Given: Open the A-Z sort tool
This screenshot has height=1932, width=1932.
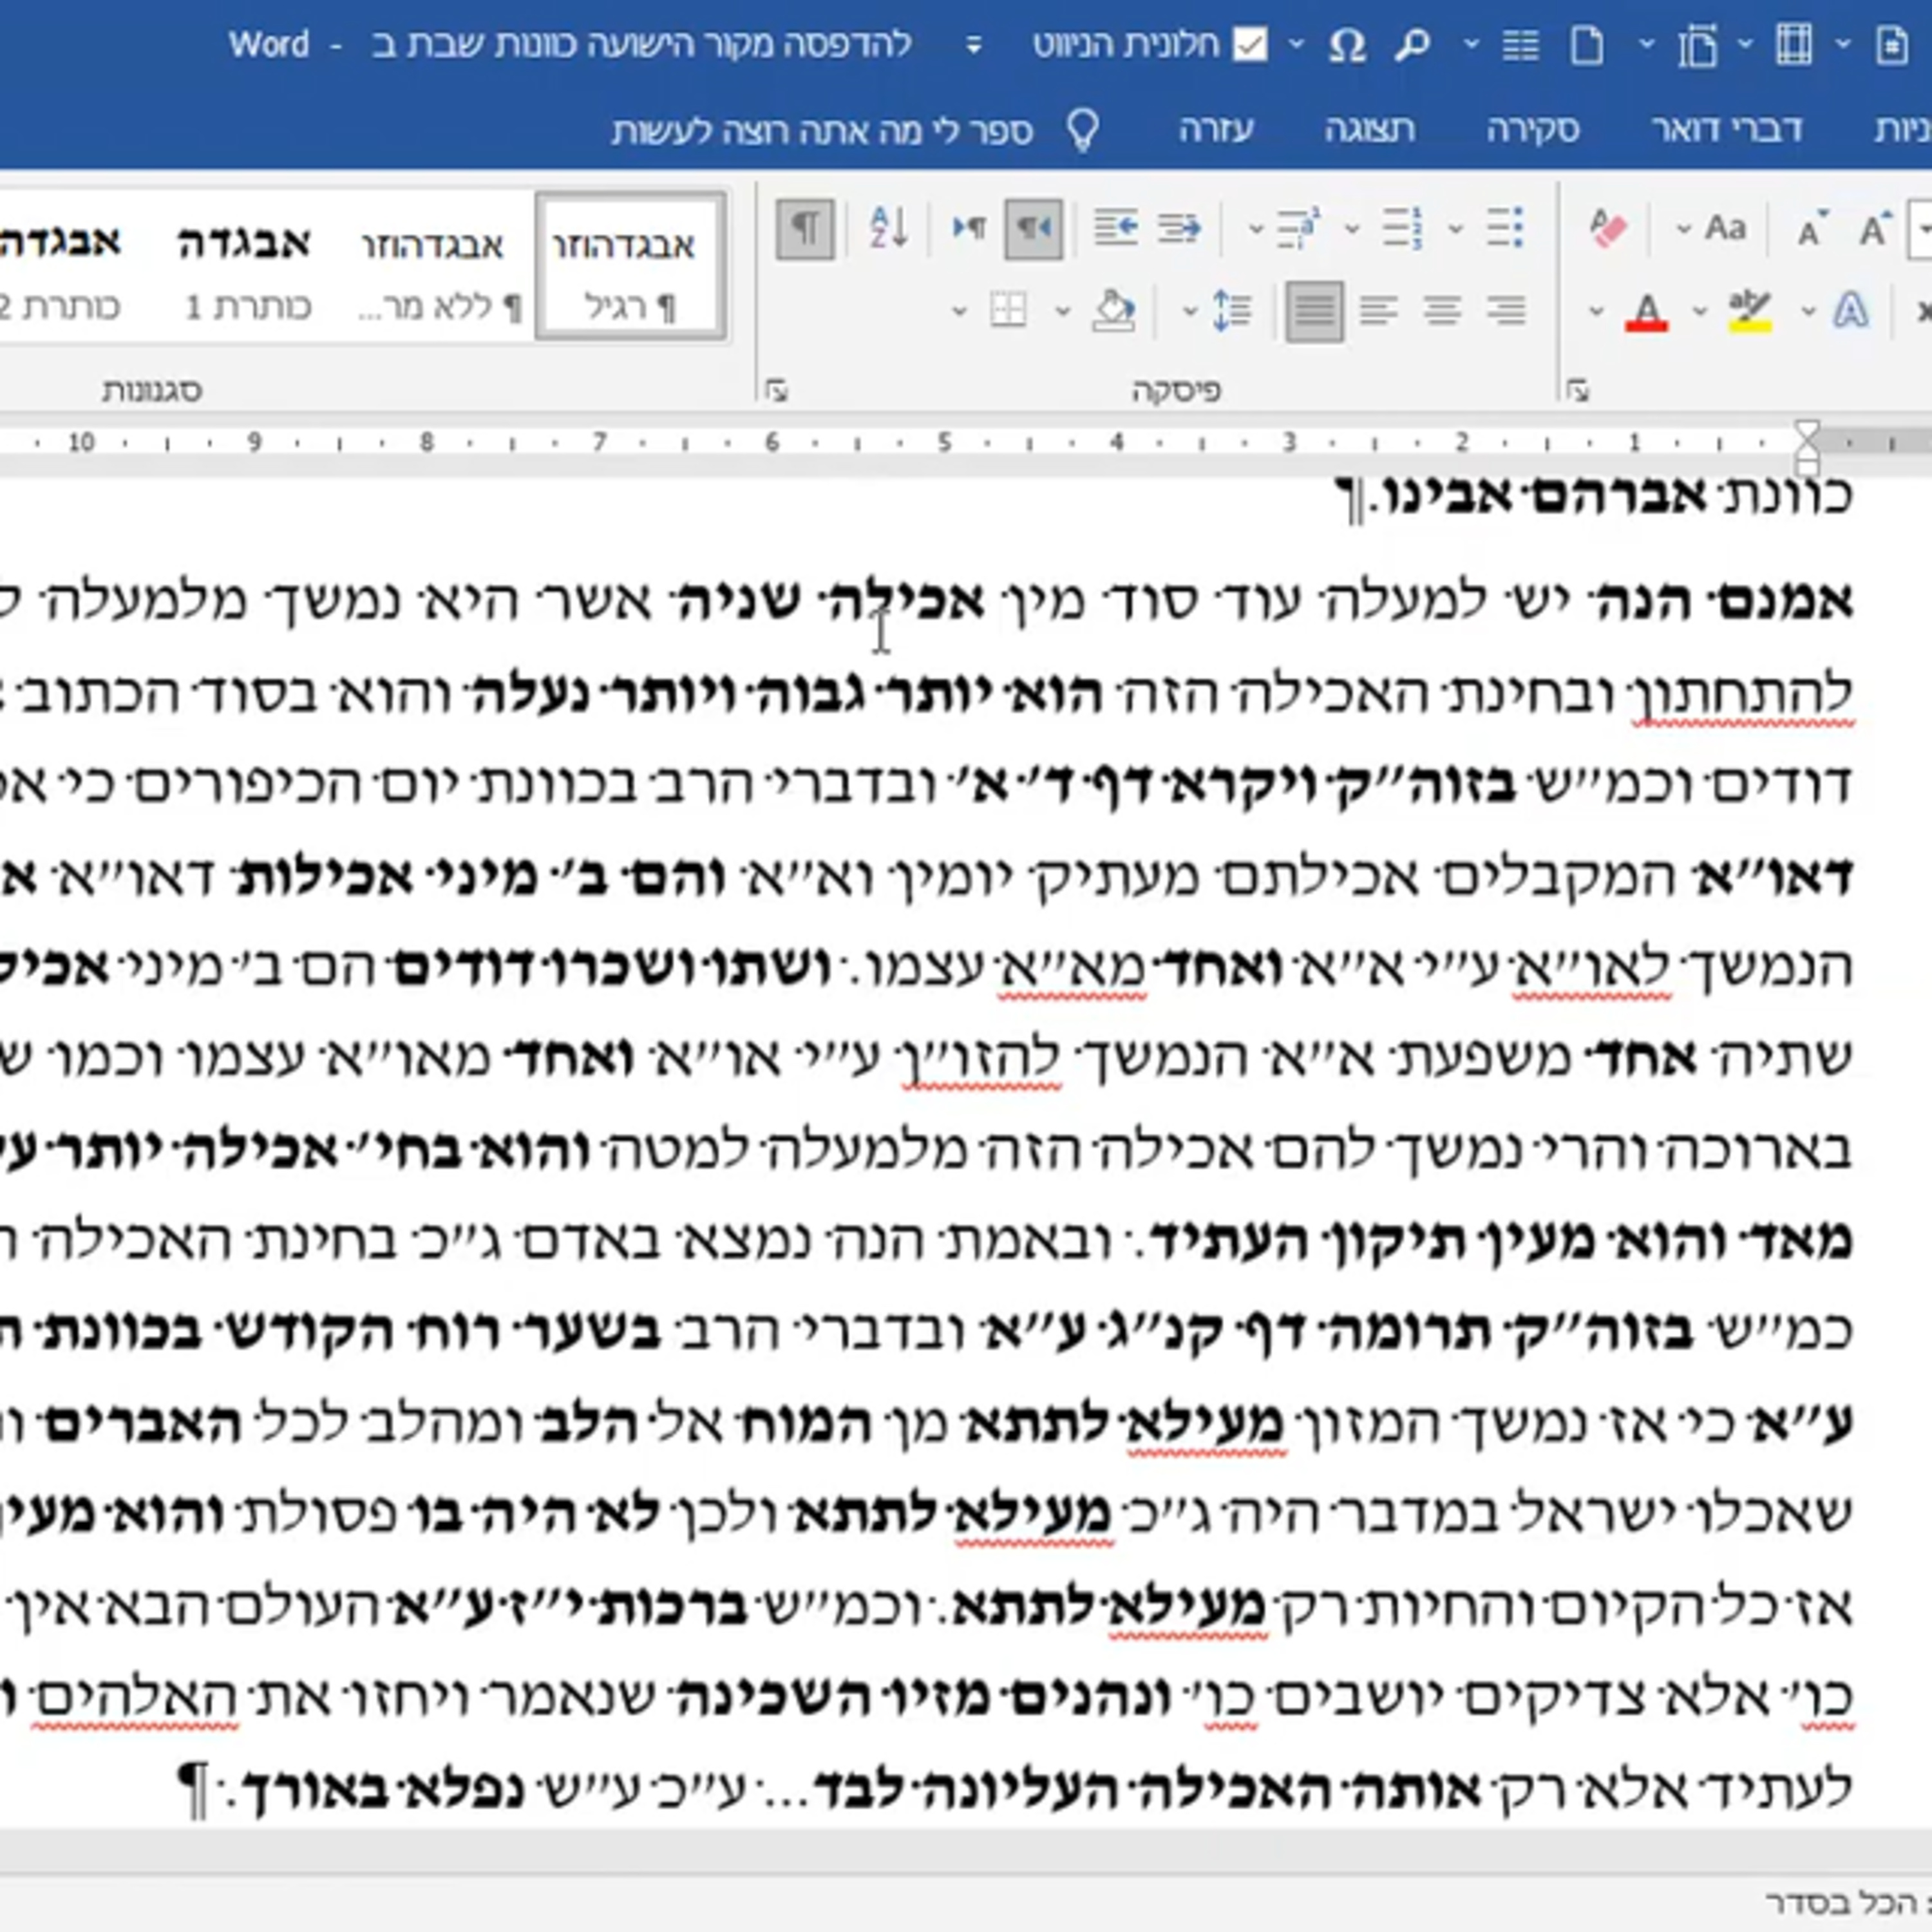Looking at the screenshot, I should [889, 229].
